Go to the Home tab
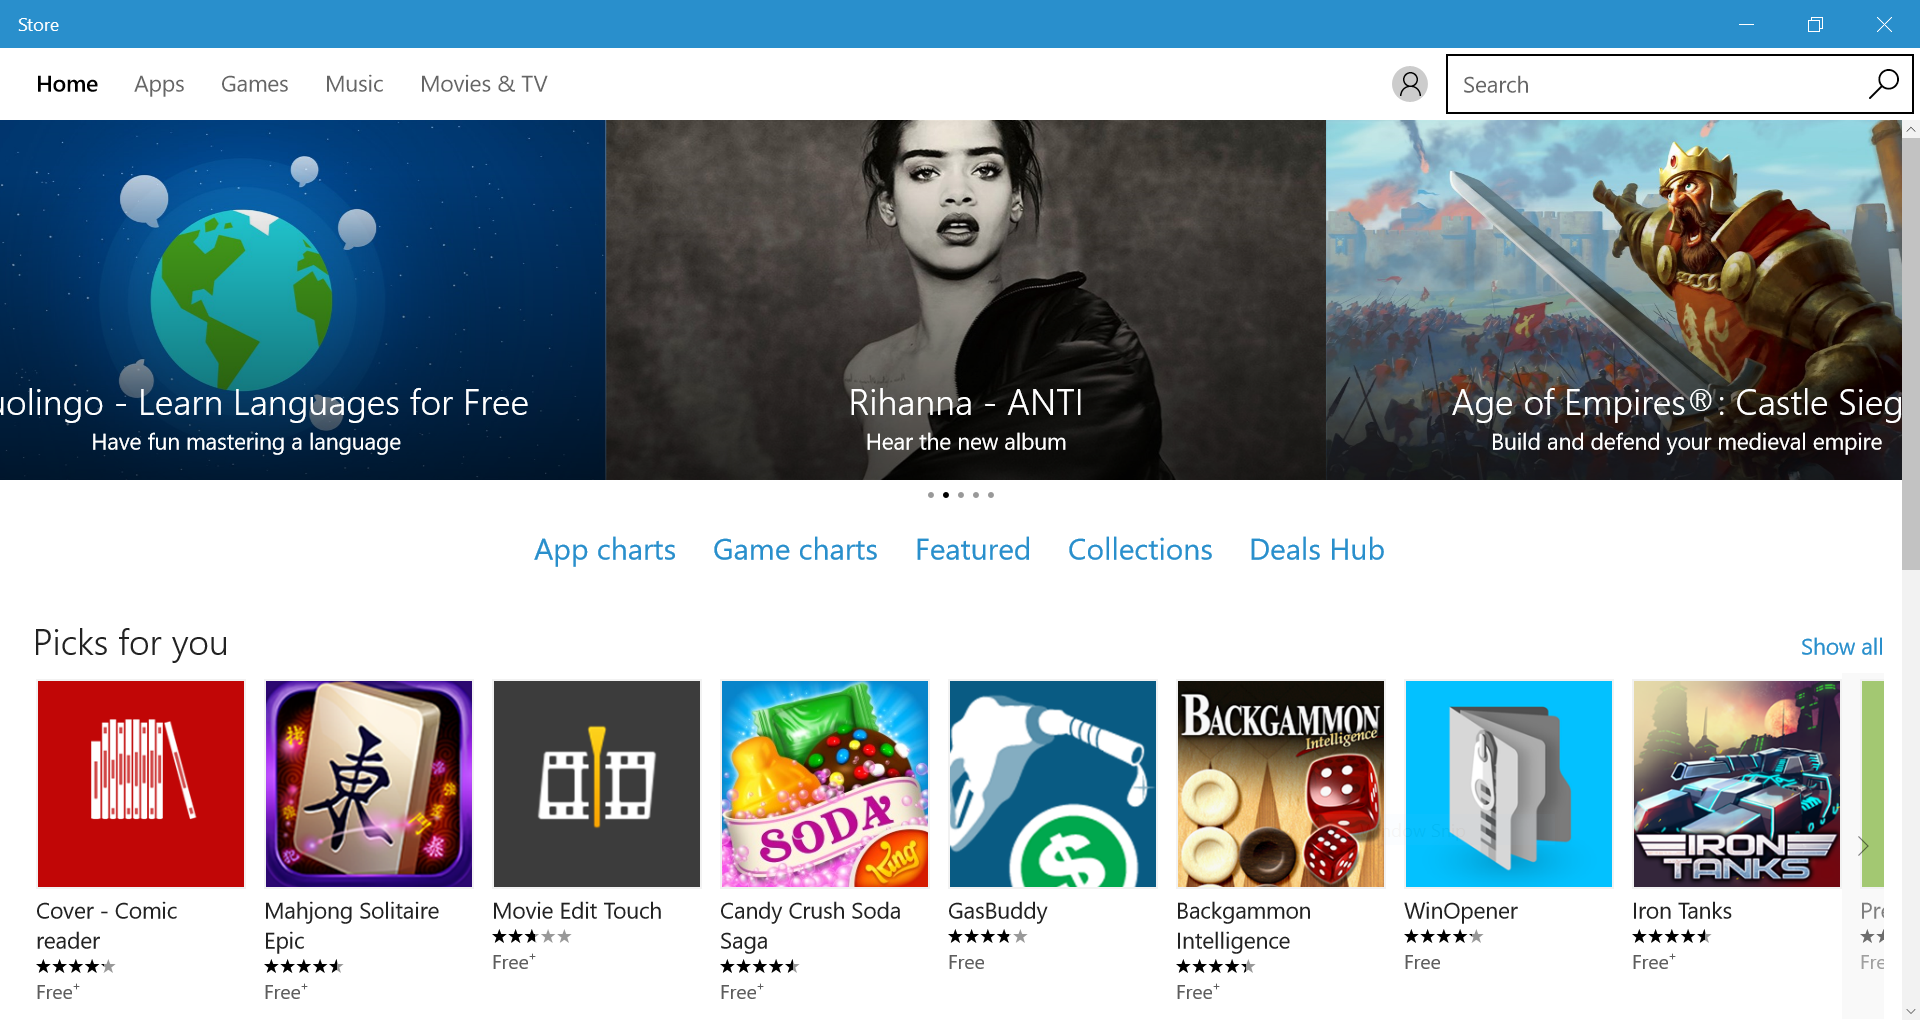 point(67,84)
